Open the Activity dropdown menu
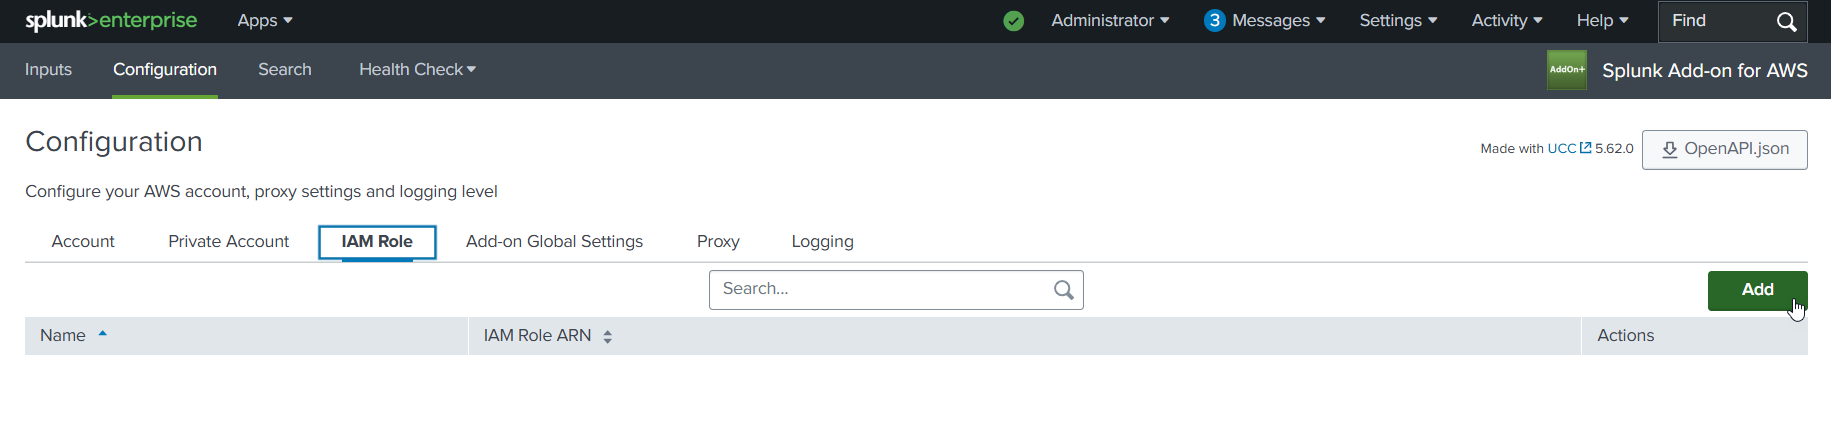1831x448 pixels. tap(1507, 21)
